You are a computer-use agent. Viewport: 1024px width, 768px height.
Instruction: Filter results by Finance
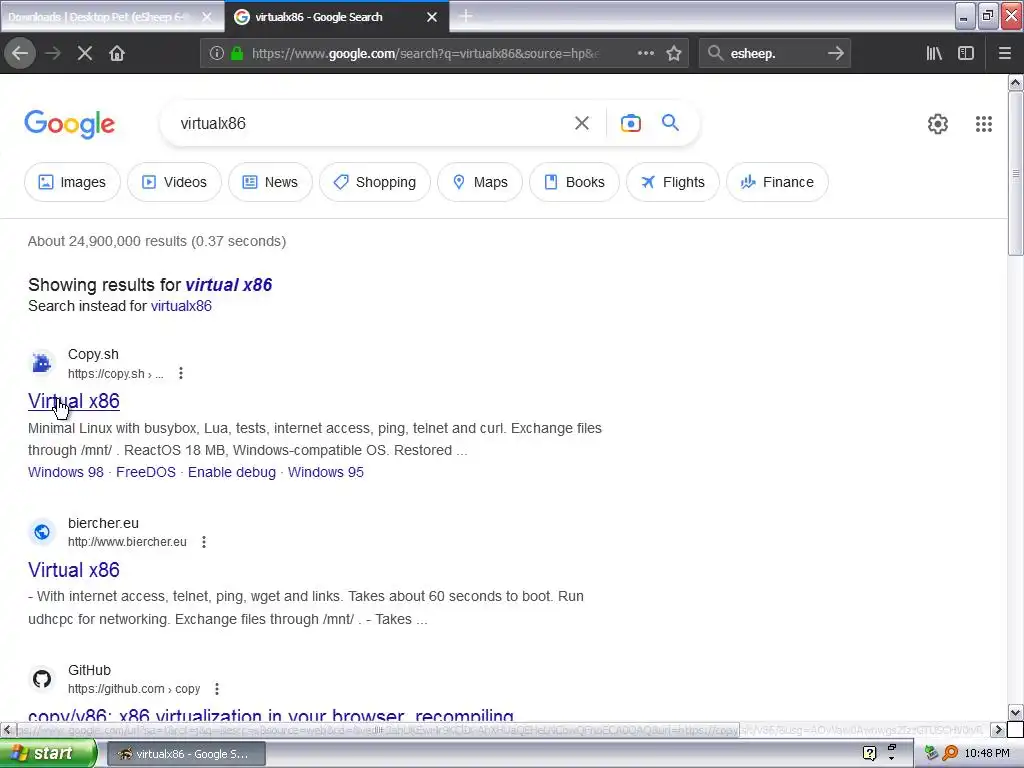(x=777, y=182)
